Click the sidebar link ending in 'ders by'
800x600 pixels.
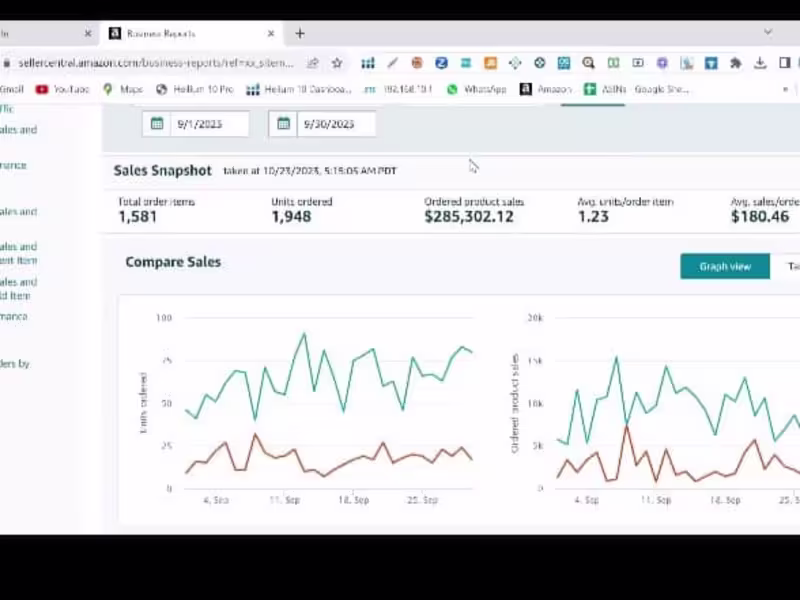coord(15,364)
